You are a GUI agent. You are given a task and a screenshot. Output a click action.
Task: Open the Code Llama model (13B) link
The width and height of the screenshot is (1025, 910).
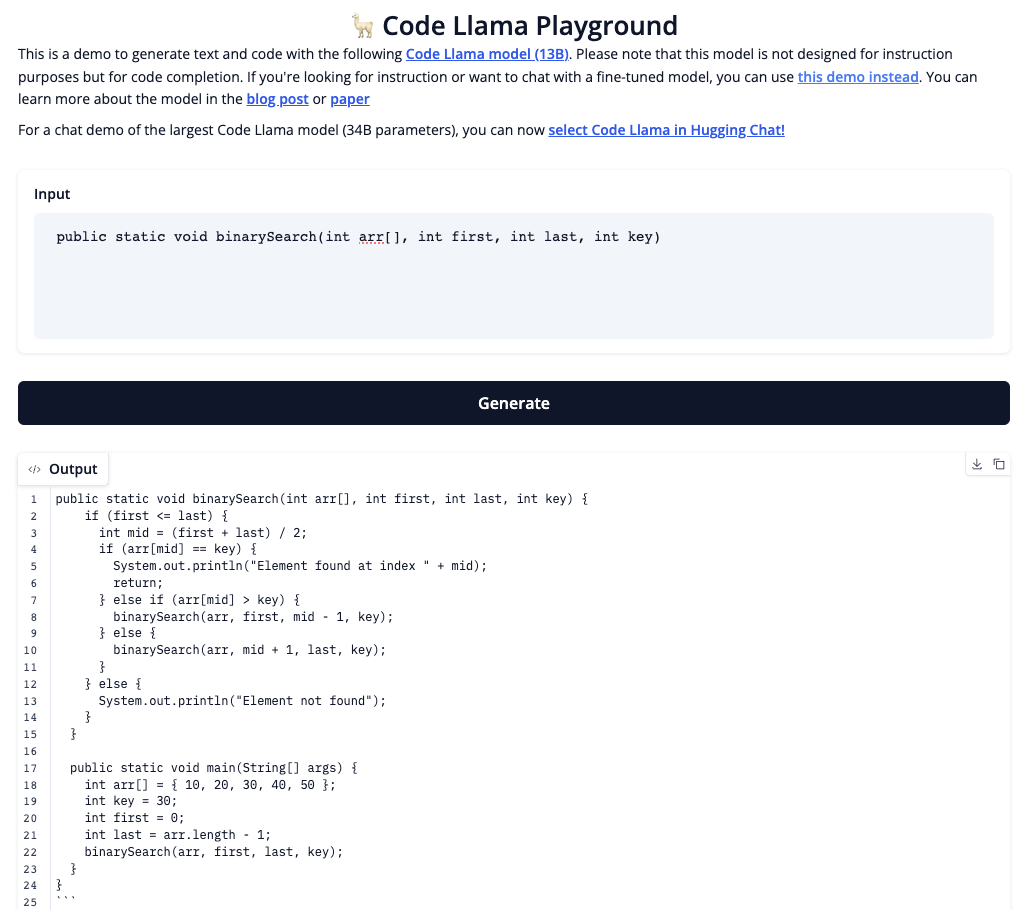pos(487,54)
